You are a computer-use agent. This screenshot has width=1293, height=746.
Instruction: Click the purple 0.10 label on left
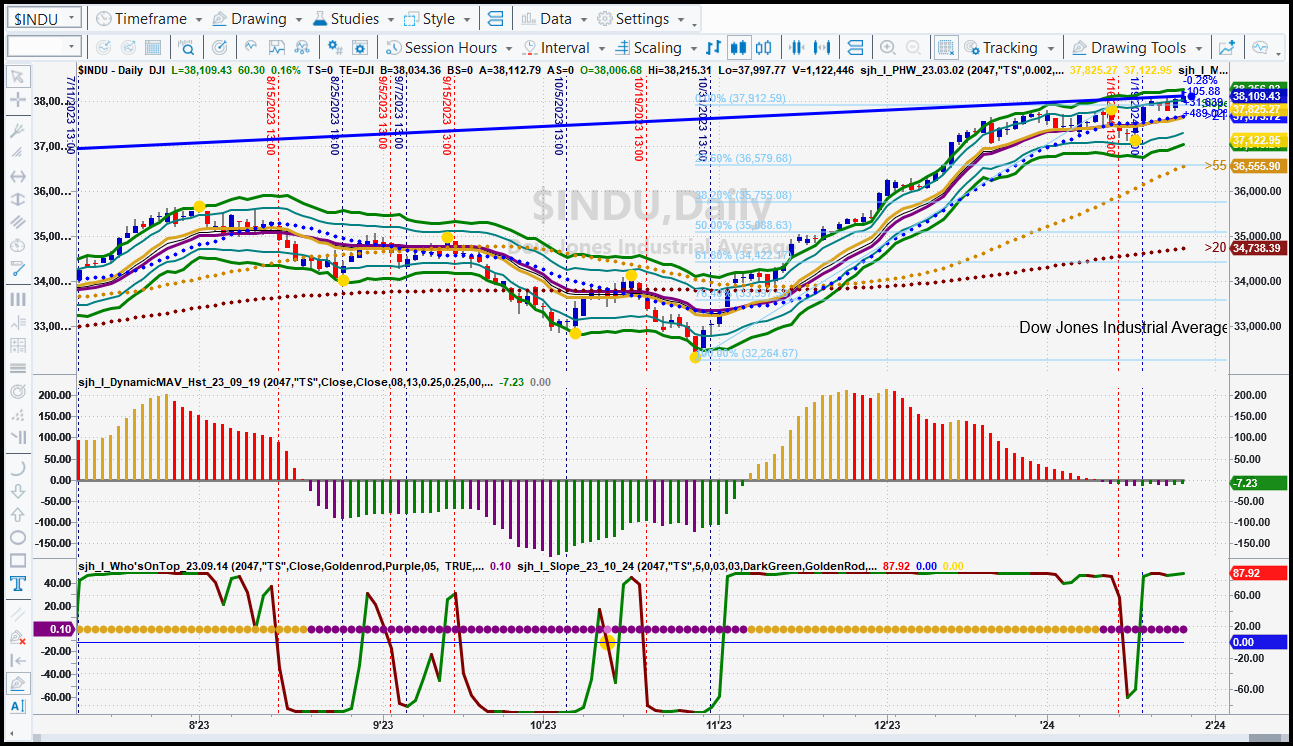click(x=52, y=629)
